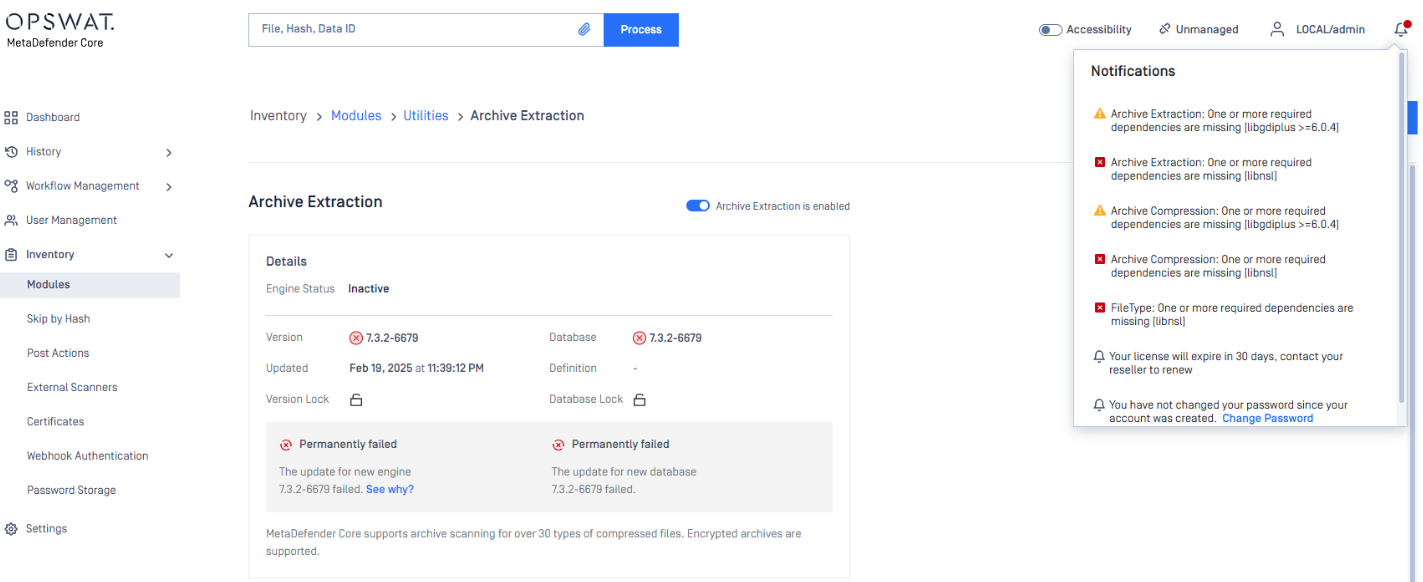
Task: Open the Dashboard page
Action: [53, 118]
